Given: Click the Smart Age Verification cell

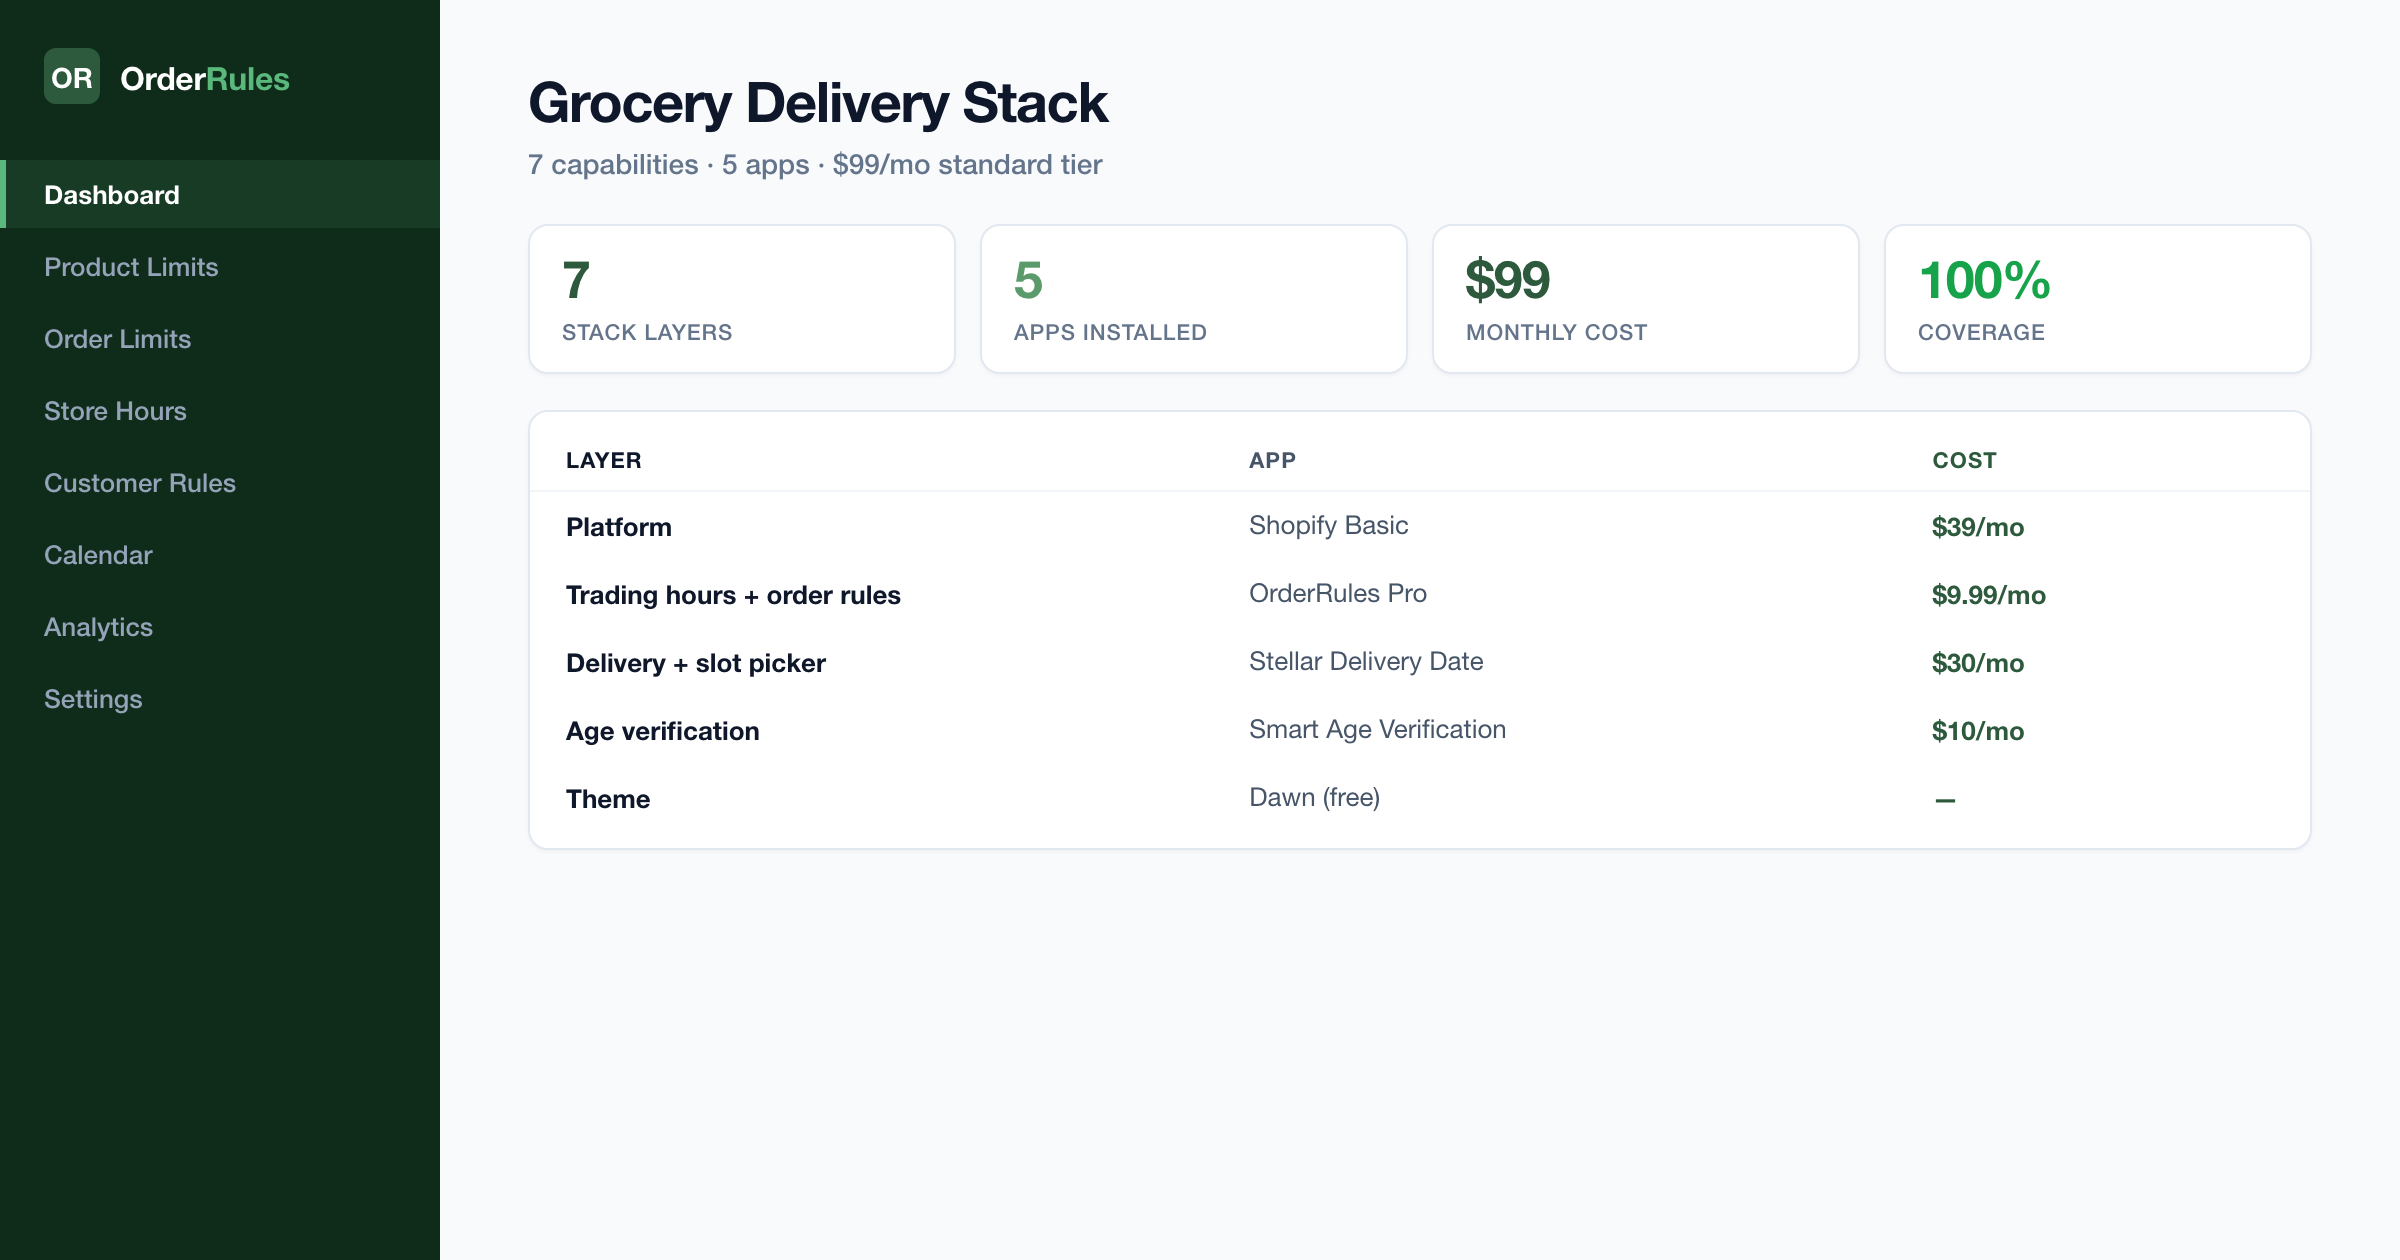Looking at the screenshot, I should click(1377, 730).
